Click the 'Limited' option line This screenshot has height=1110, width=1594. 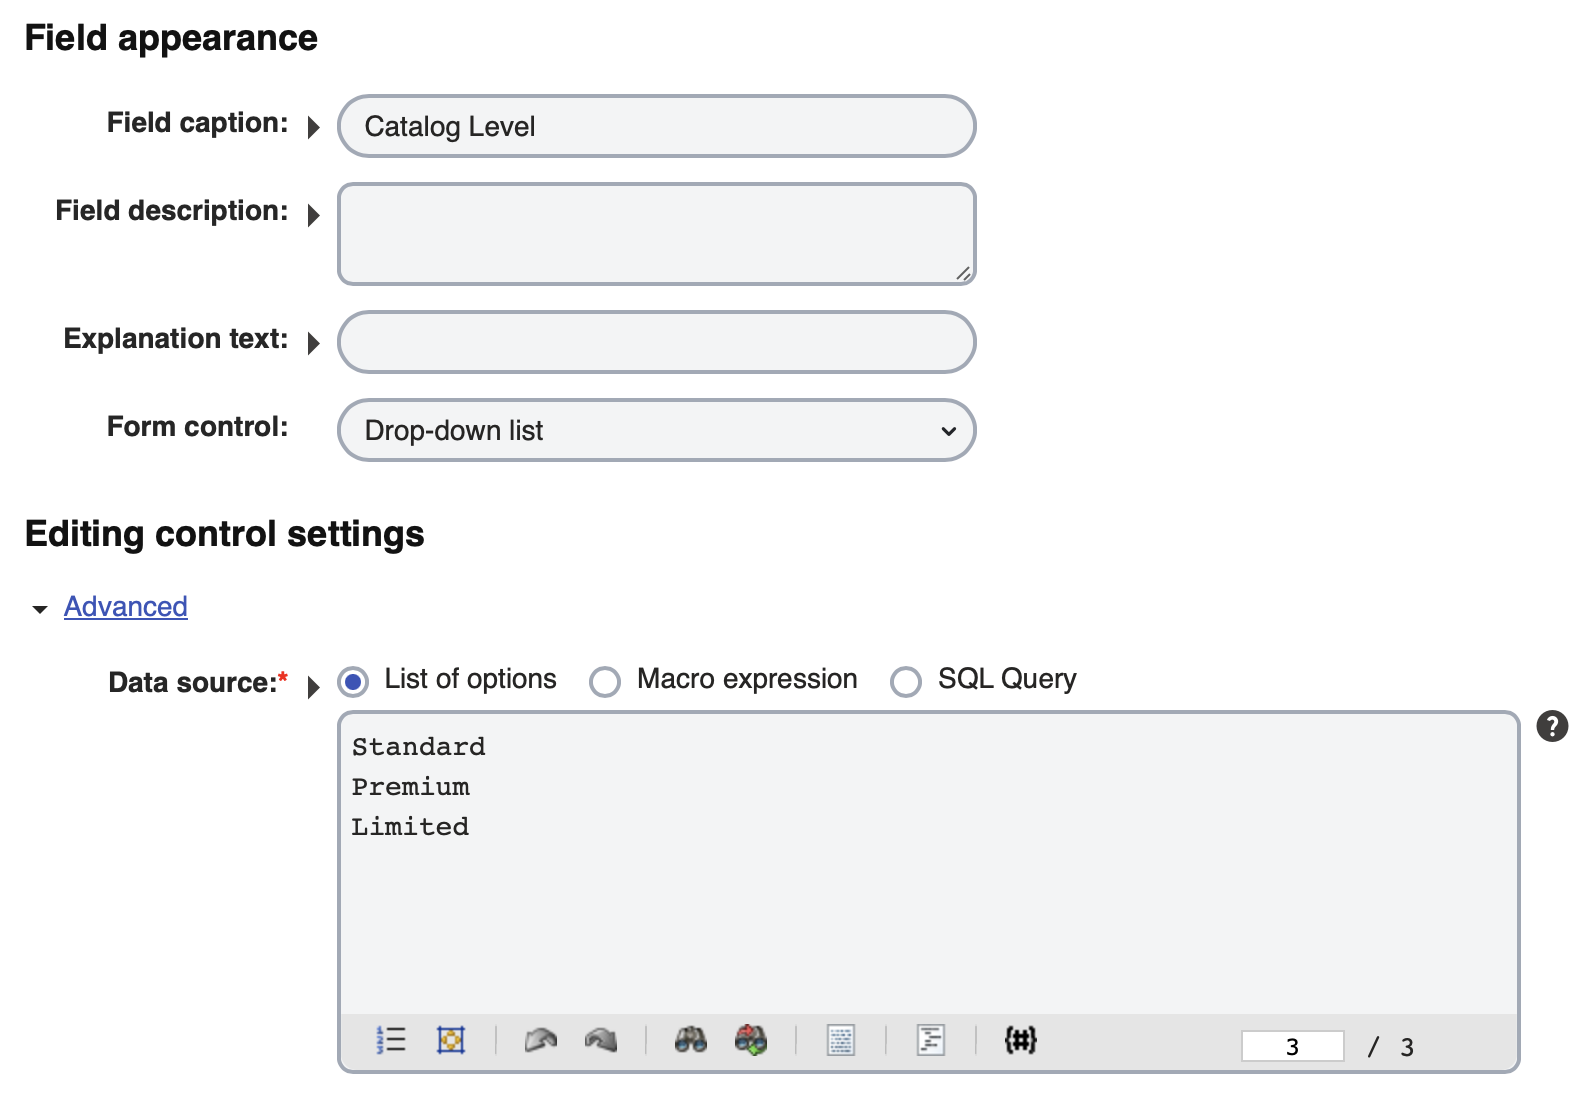pyautogui.click(x=410, y=827)
